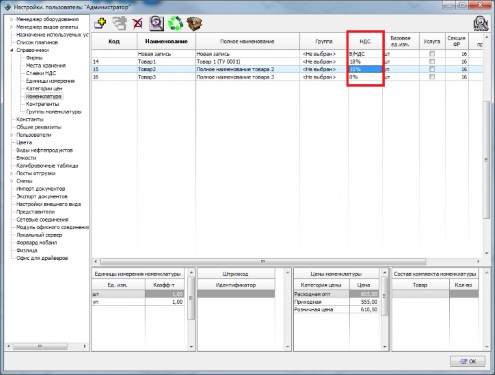Open Импорт документов in the tree
Viewport: 495px width, 375px height.
point(41,189)
